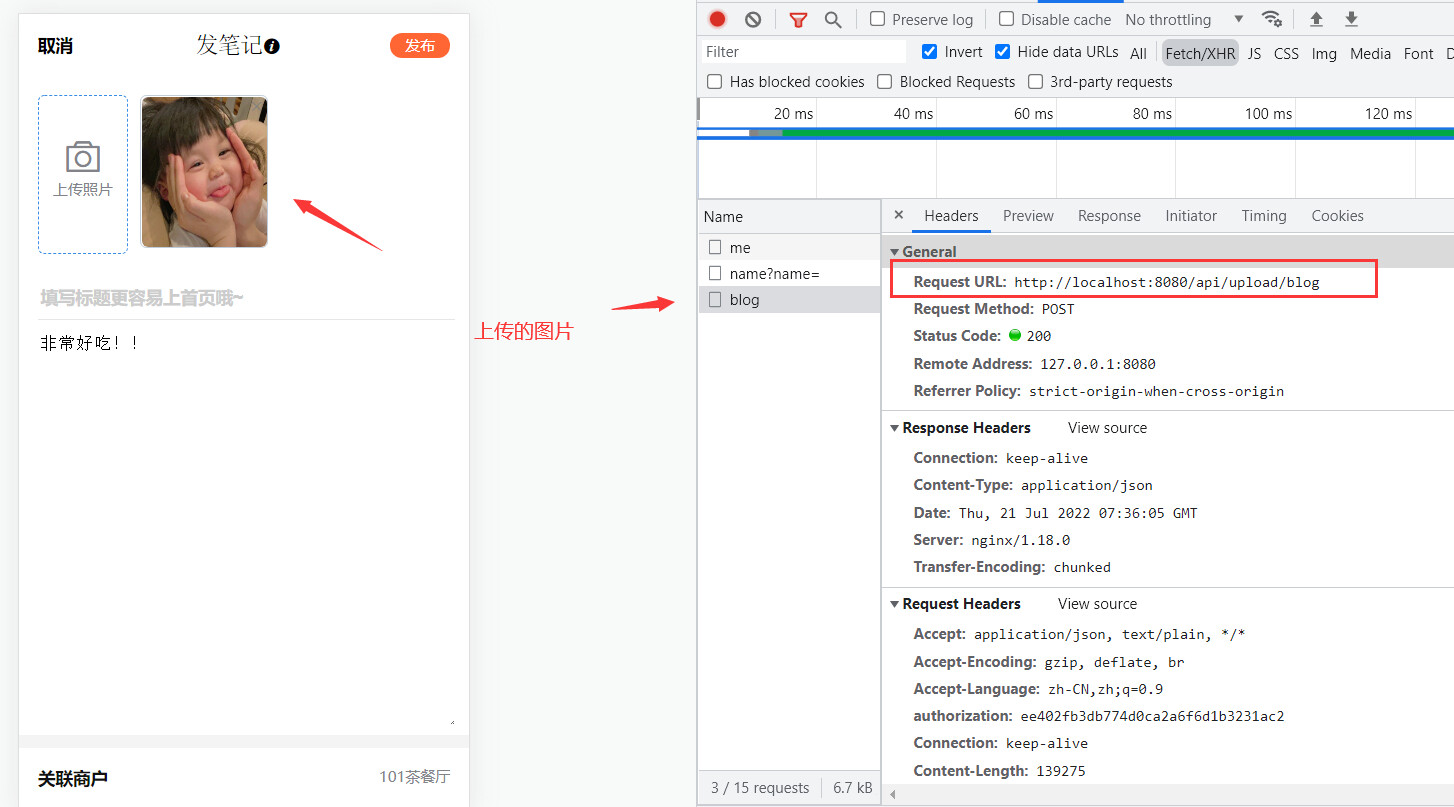Click the red record network log icon

coord(717,19)
